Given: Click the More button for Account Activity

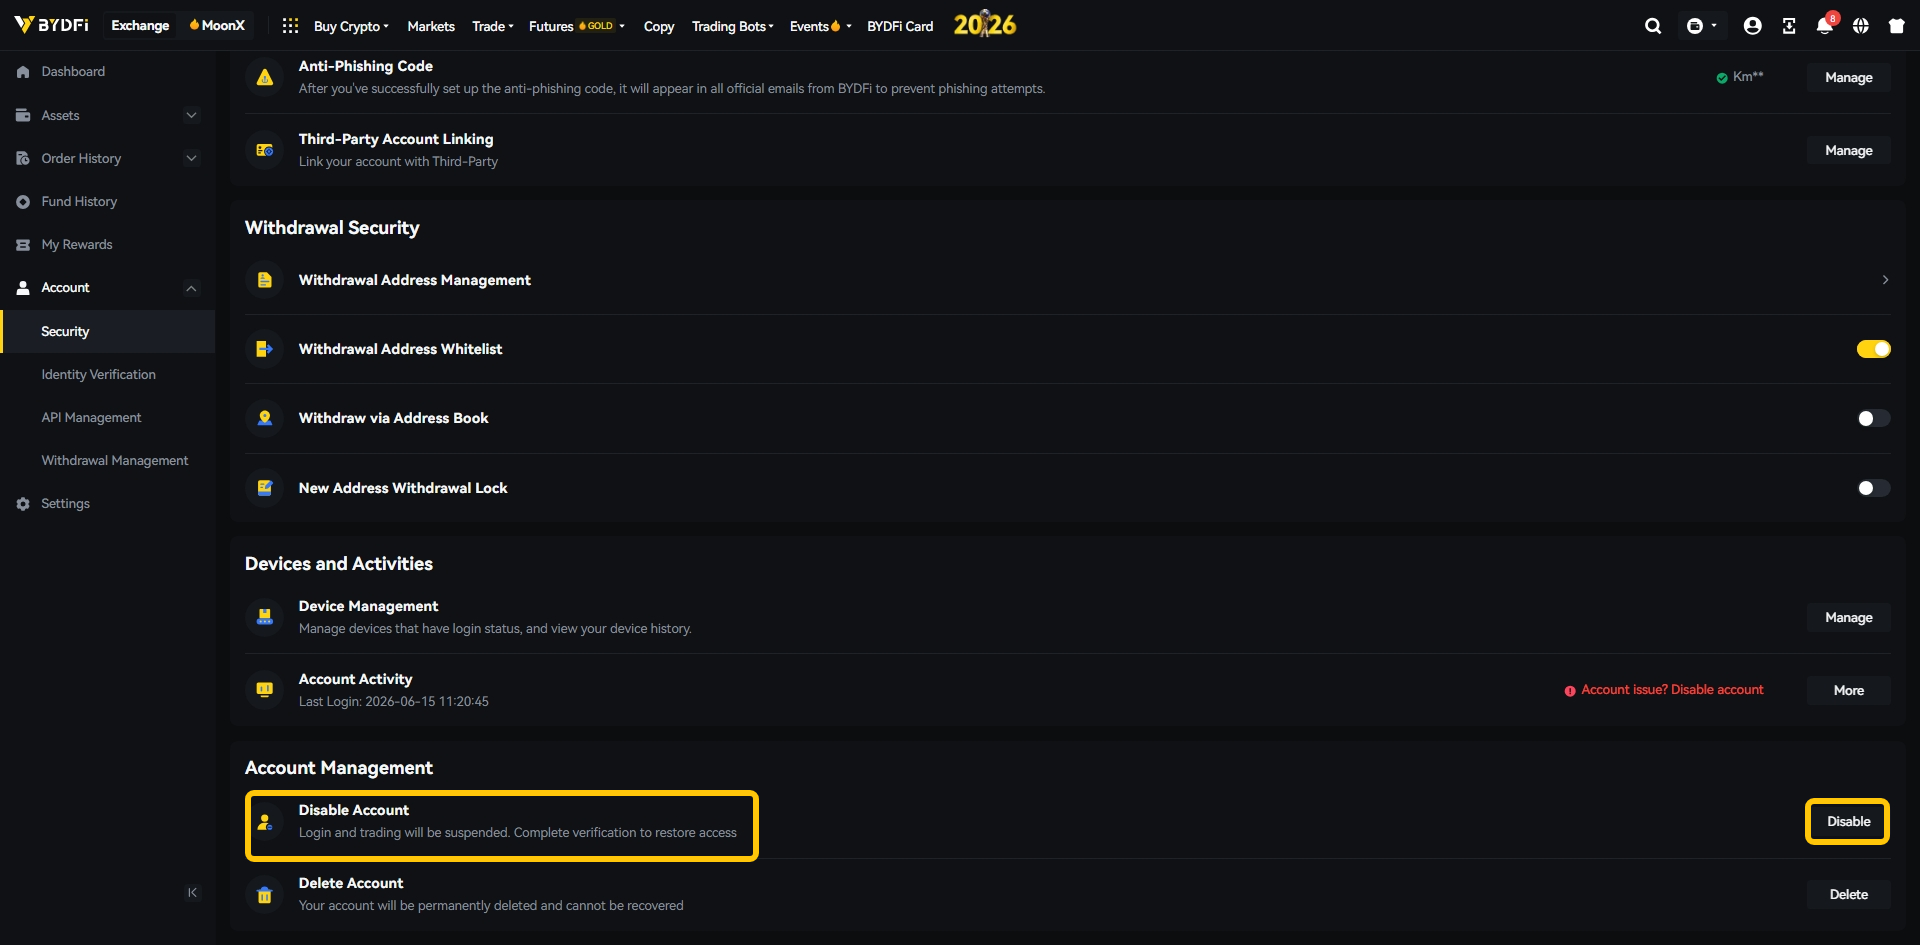Looking at the screenshot, I should [x=1848, y=690].
